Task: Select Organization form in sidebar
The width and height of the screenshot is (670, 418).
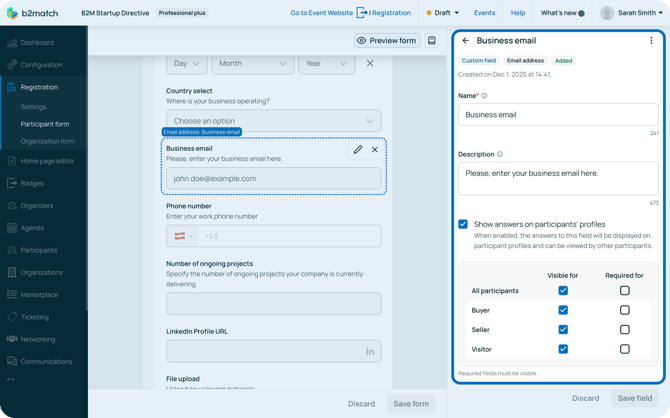Action: click(x=47, y=141)
